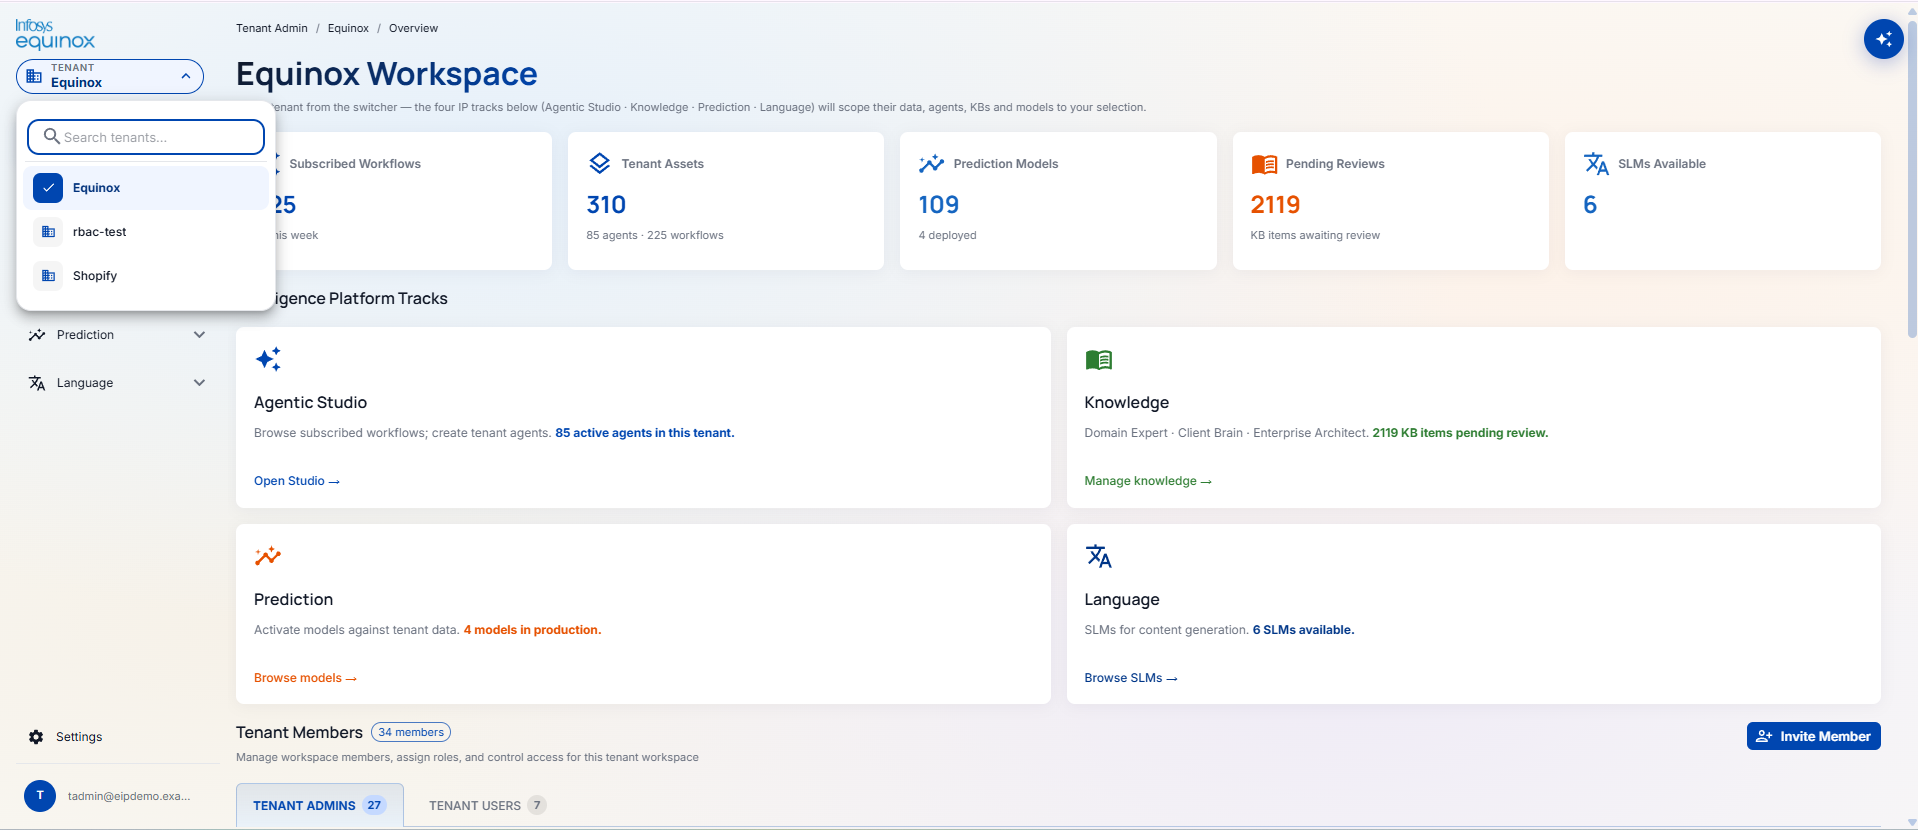
Task: Click the Tenant Assets layers icon
Action: click(x=599, y=163)
